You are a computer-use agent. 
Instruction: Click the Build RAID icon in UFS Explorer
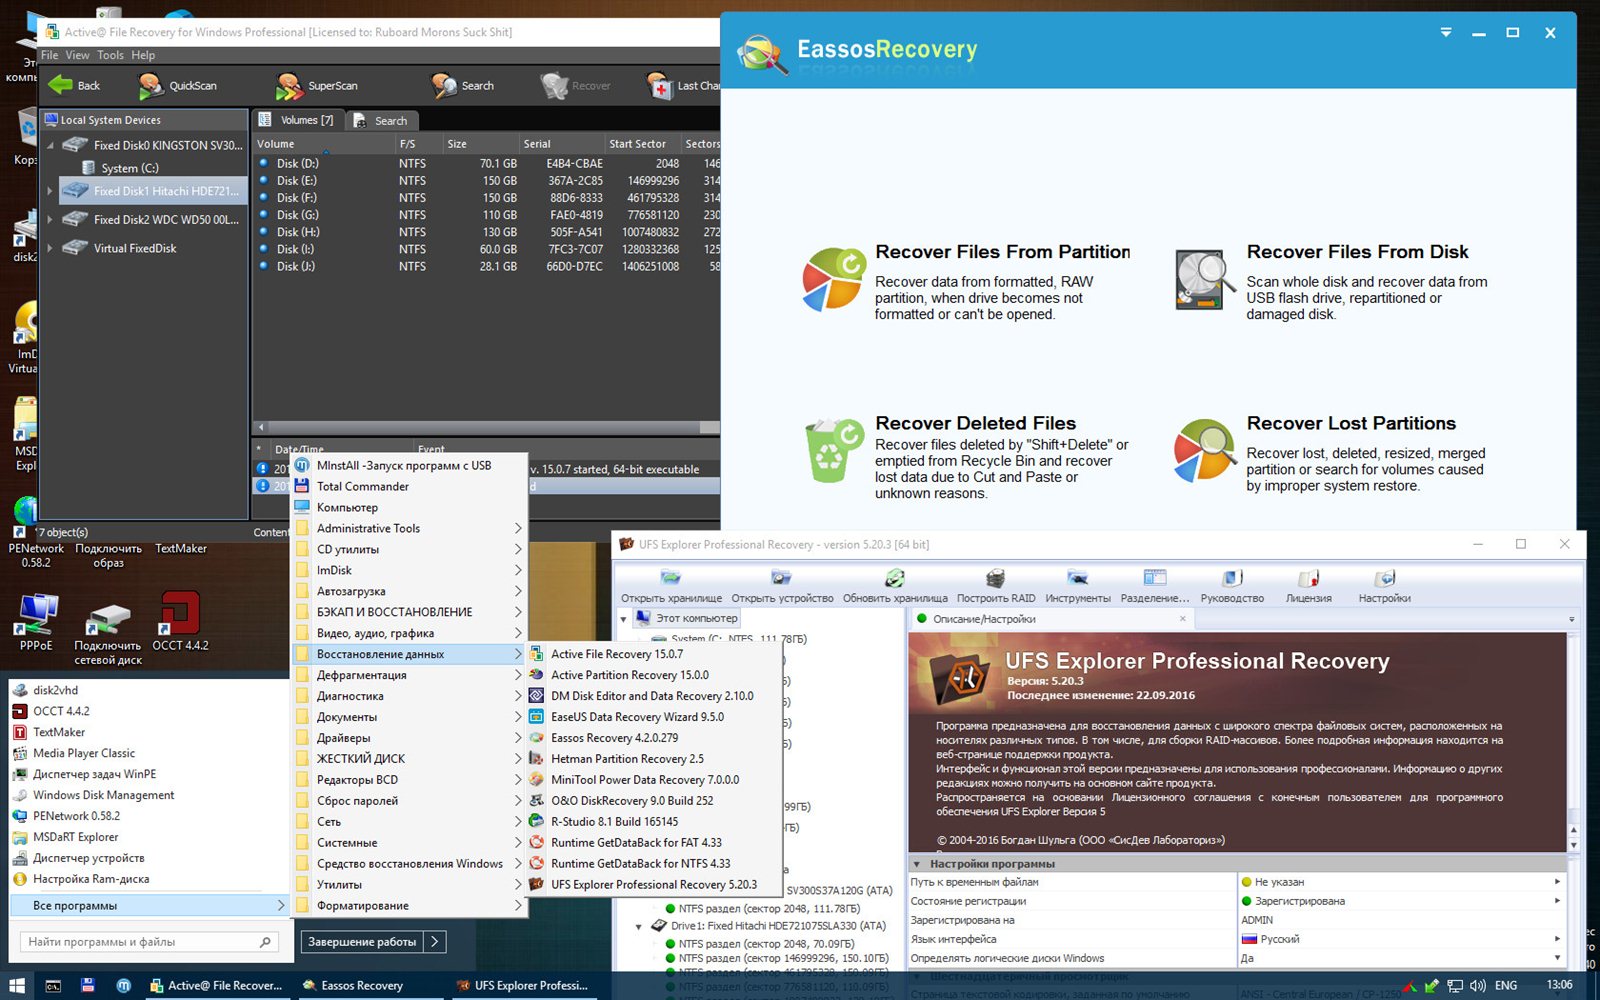[x=995, y=578]
